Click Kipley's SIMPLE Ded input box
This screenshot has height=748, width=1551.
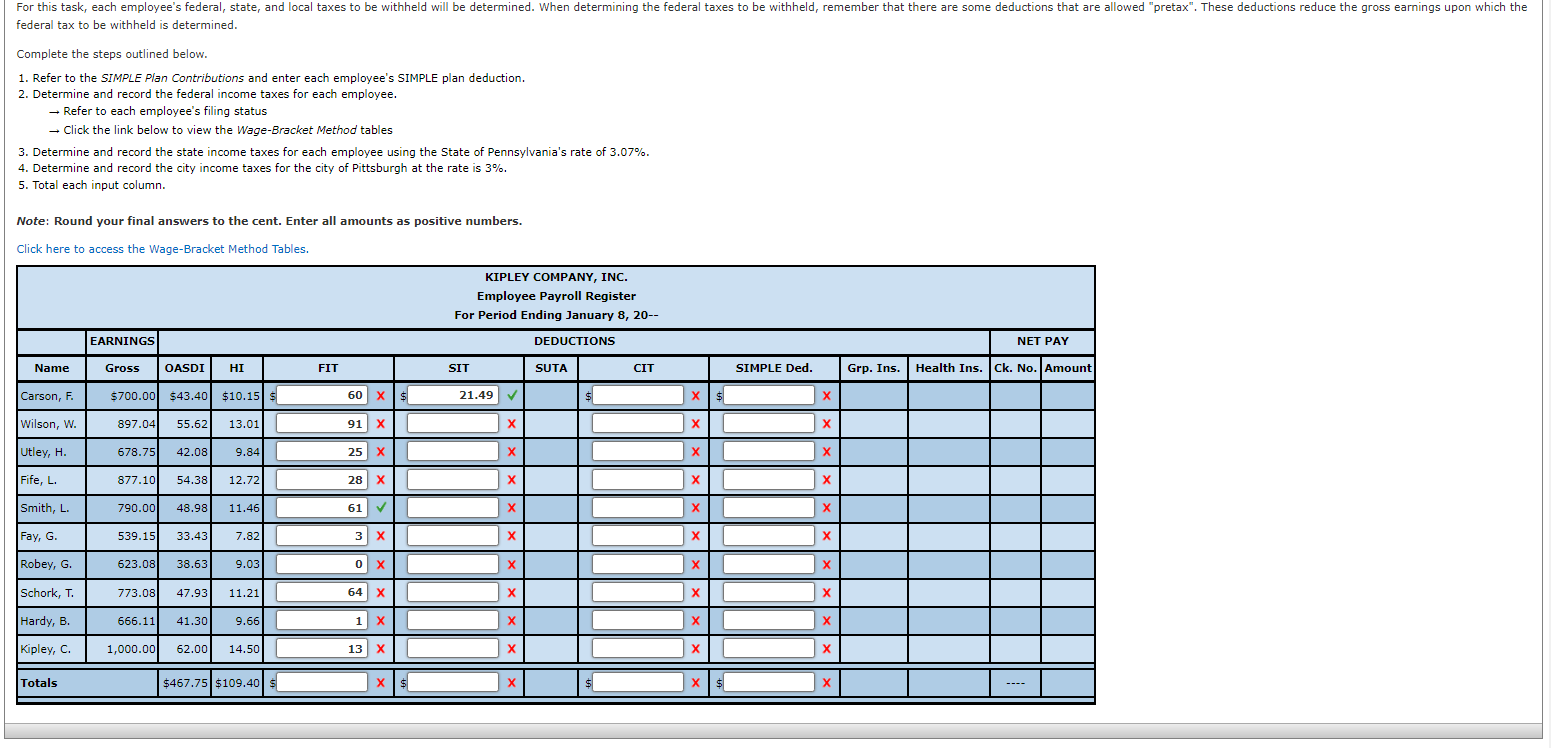click(x=770, y=647)
